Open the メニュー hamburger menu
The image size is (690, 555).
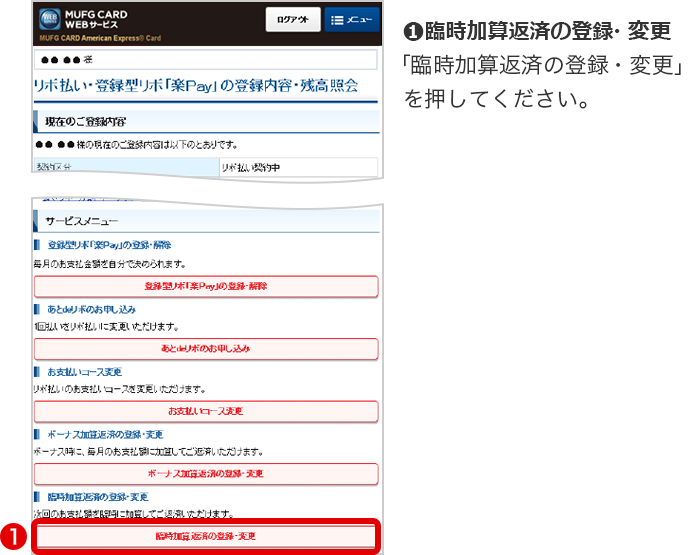351,20
